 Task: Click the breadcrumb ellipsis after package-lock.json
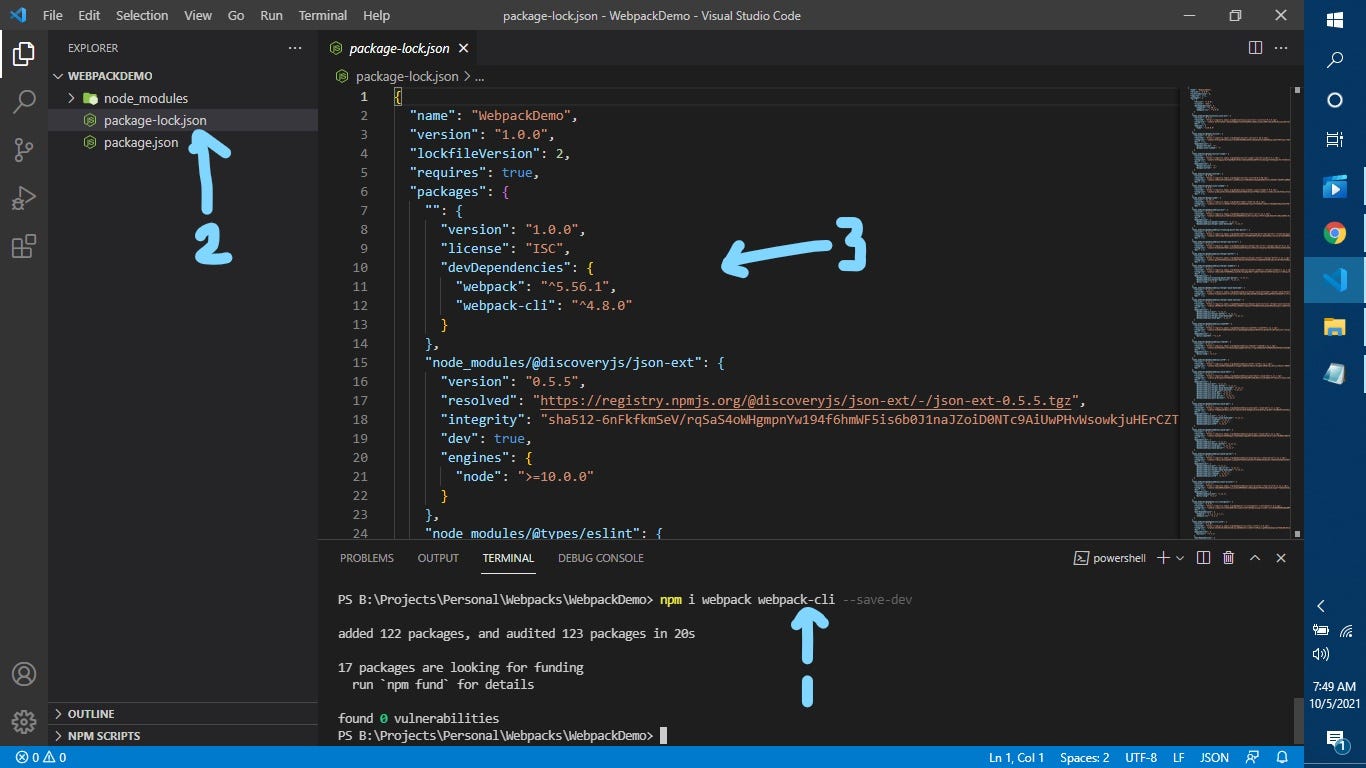point(479,76)
